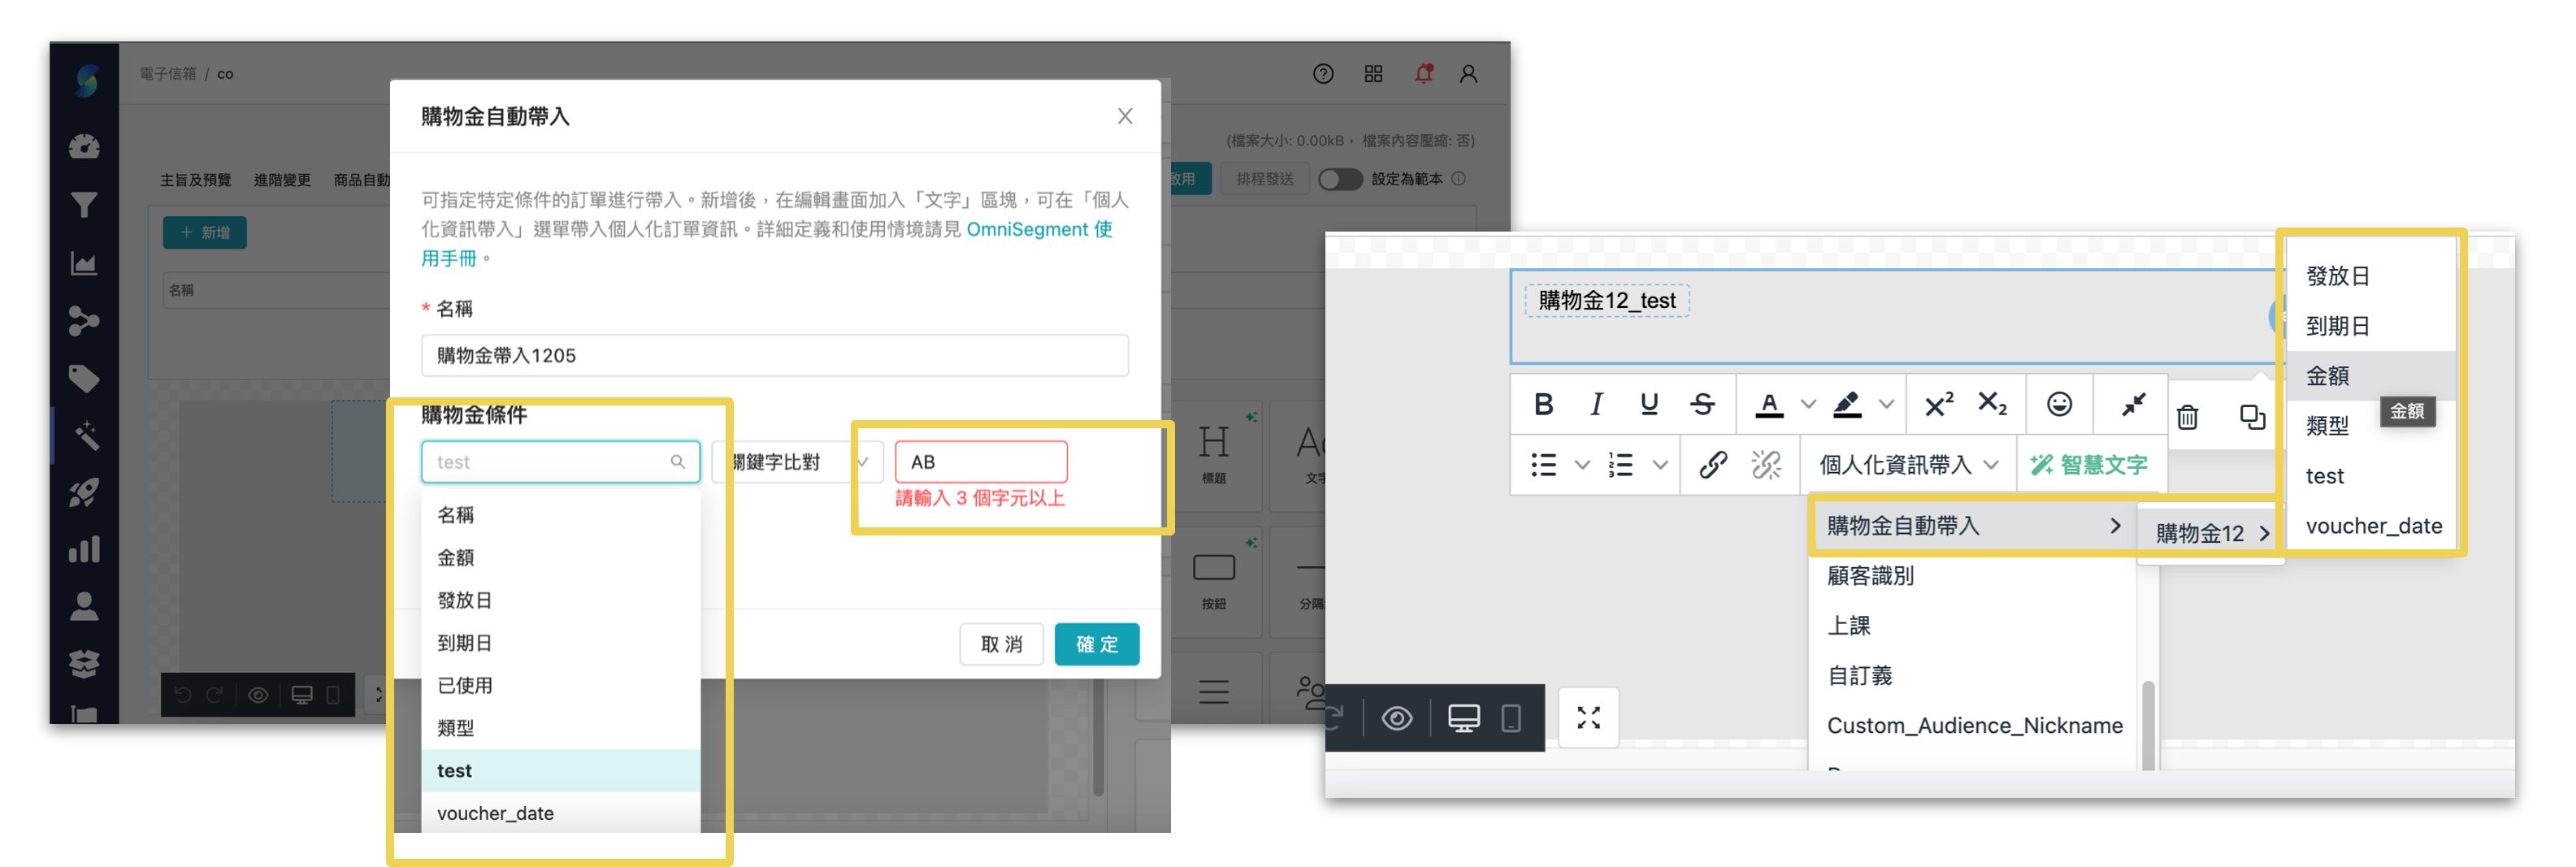This screenshot has height=867, width=2576.
Task: Insert an emoji from the toolbar
Action: (2058, 404)
